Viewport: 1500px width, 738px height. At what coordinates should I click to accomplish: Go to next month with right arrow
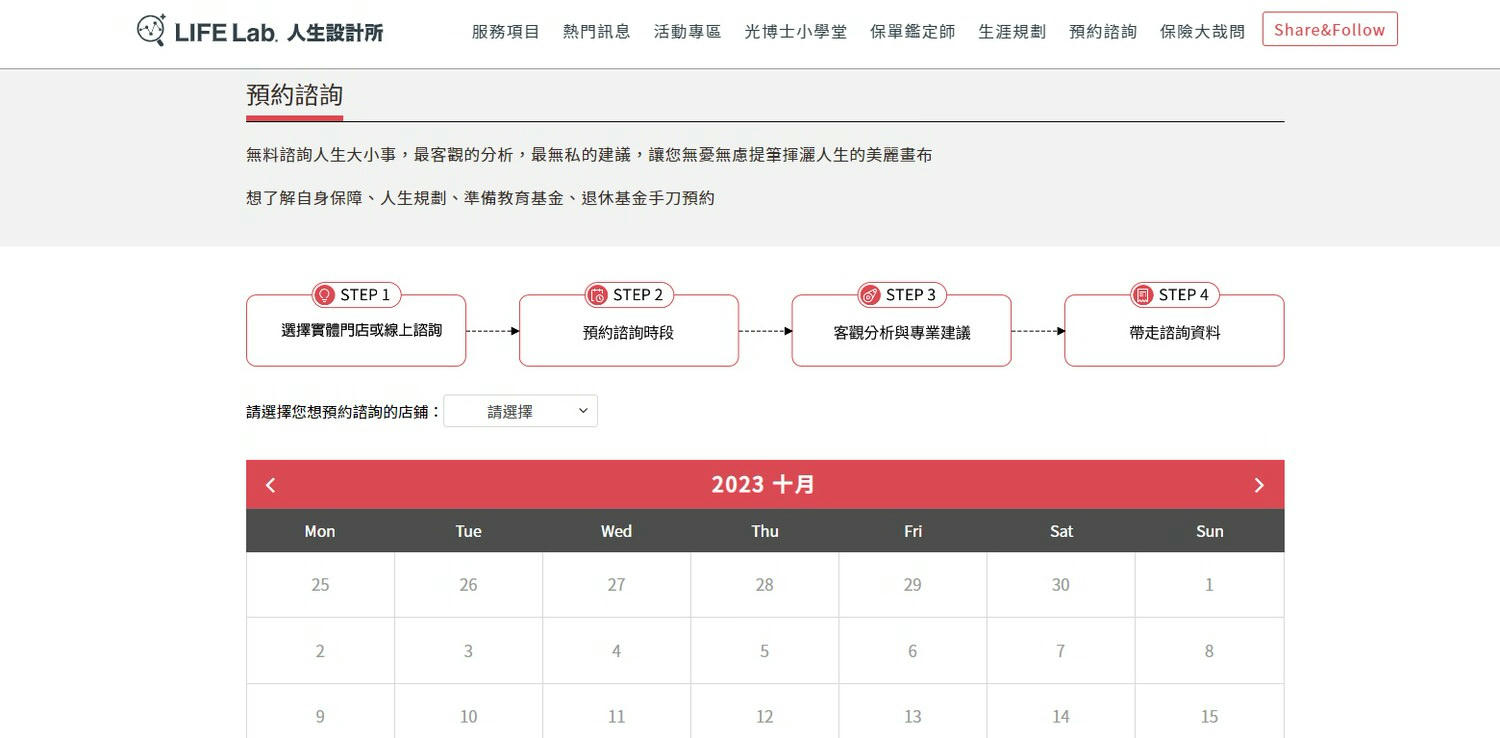[x=1259, y=485]
